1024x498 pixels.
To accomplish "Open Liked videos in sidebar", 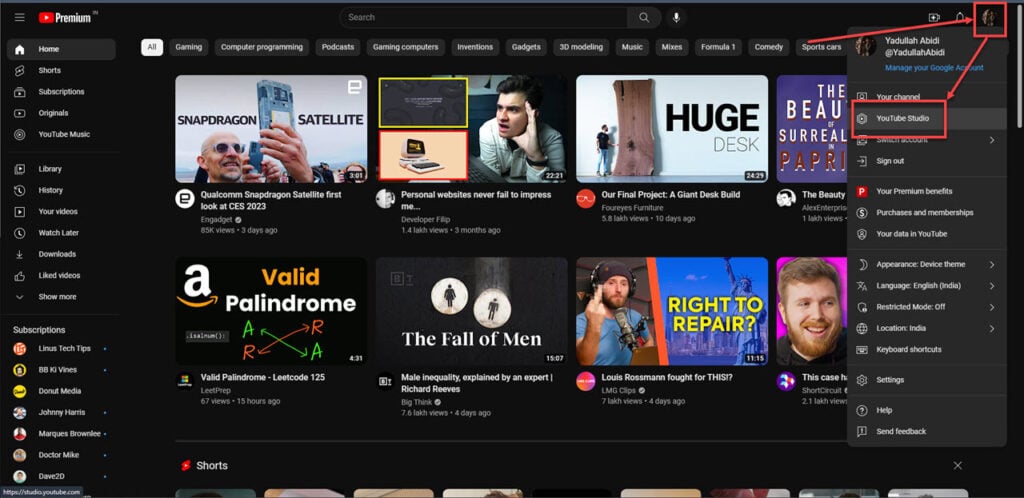I will [61, 275].
